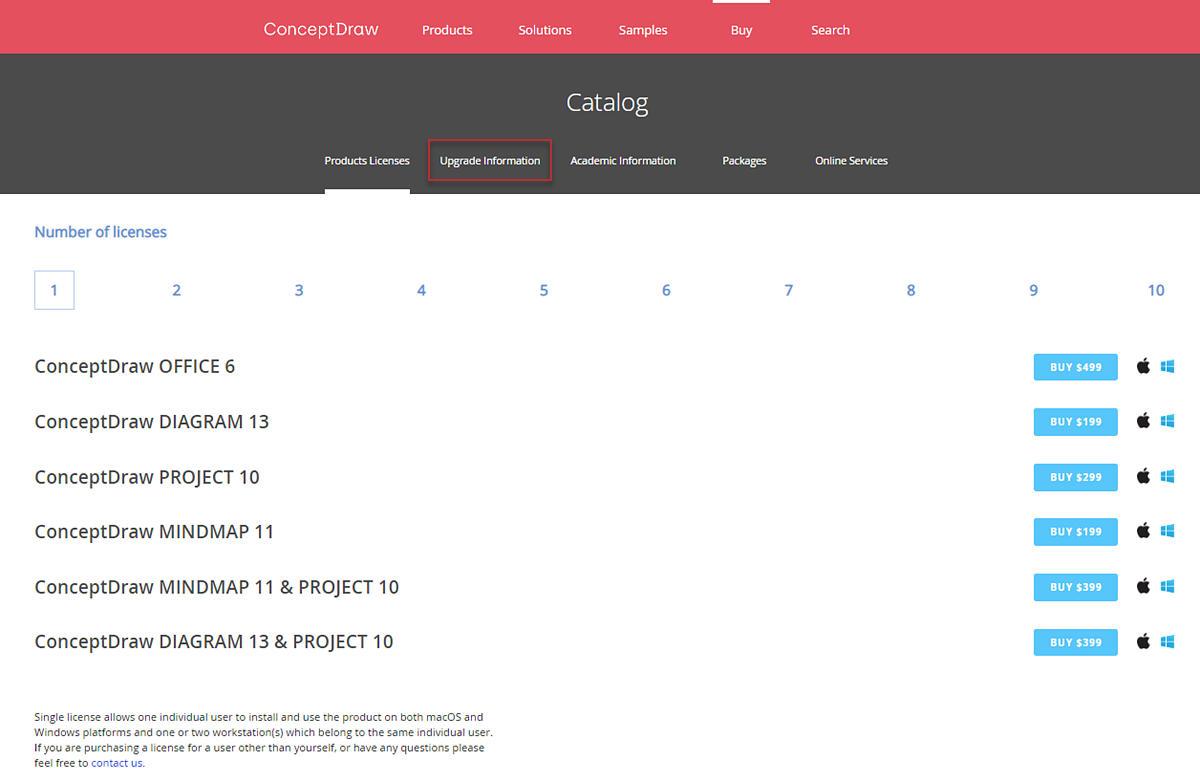Click the Apple icon for DIAGRAM 13 & PROJECT 10
Image resolution: width=1200 pixels, height=782 pixels.
pyautogui.click(x=1143, y=641)
